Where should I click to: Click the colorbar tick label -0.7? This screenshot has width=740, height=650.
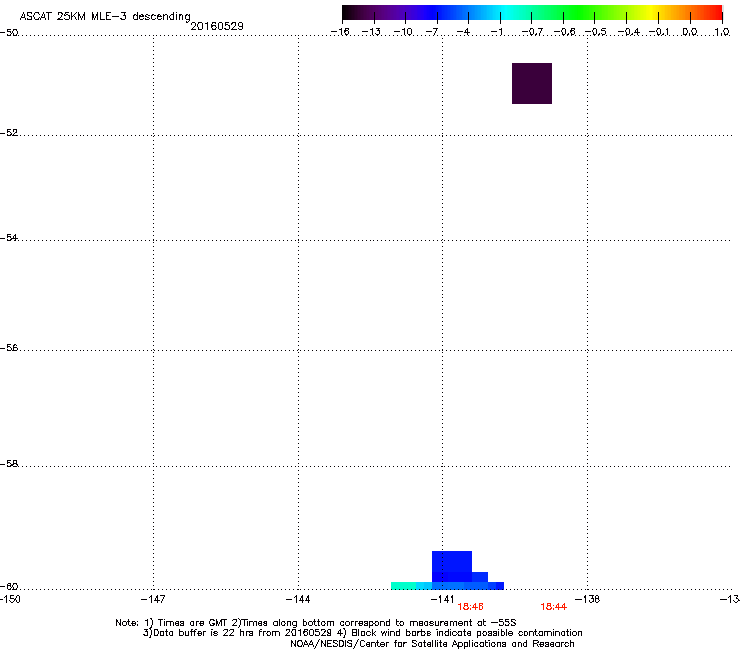(x=532, y=32)
